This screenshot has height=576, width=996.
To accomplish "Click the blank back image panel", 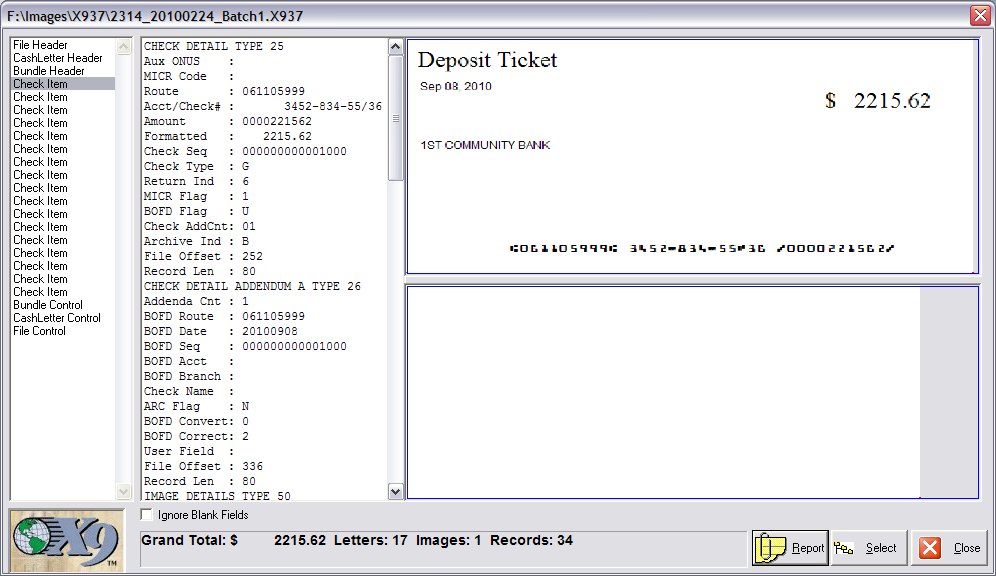I will click(x=662, y=391).
